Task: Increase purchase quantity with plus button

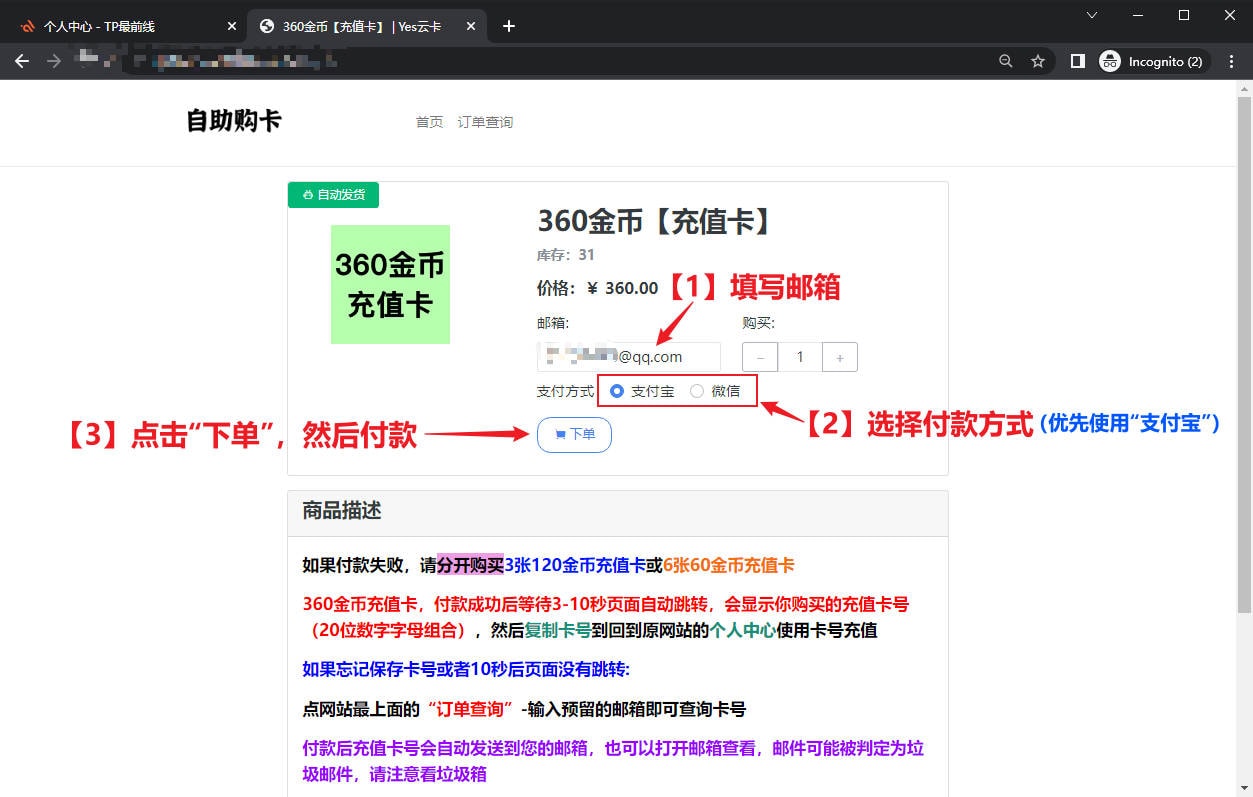Action: pos(839,357)
